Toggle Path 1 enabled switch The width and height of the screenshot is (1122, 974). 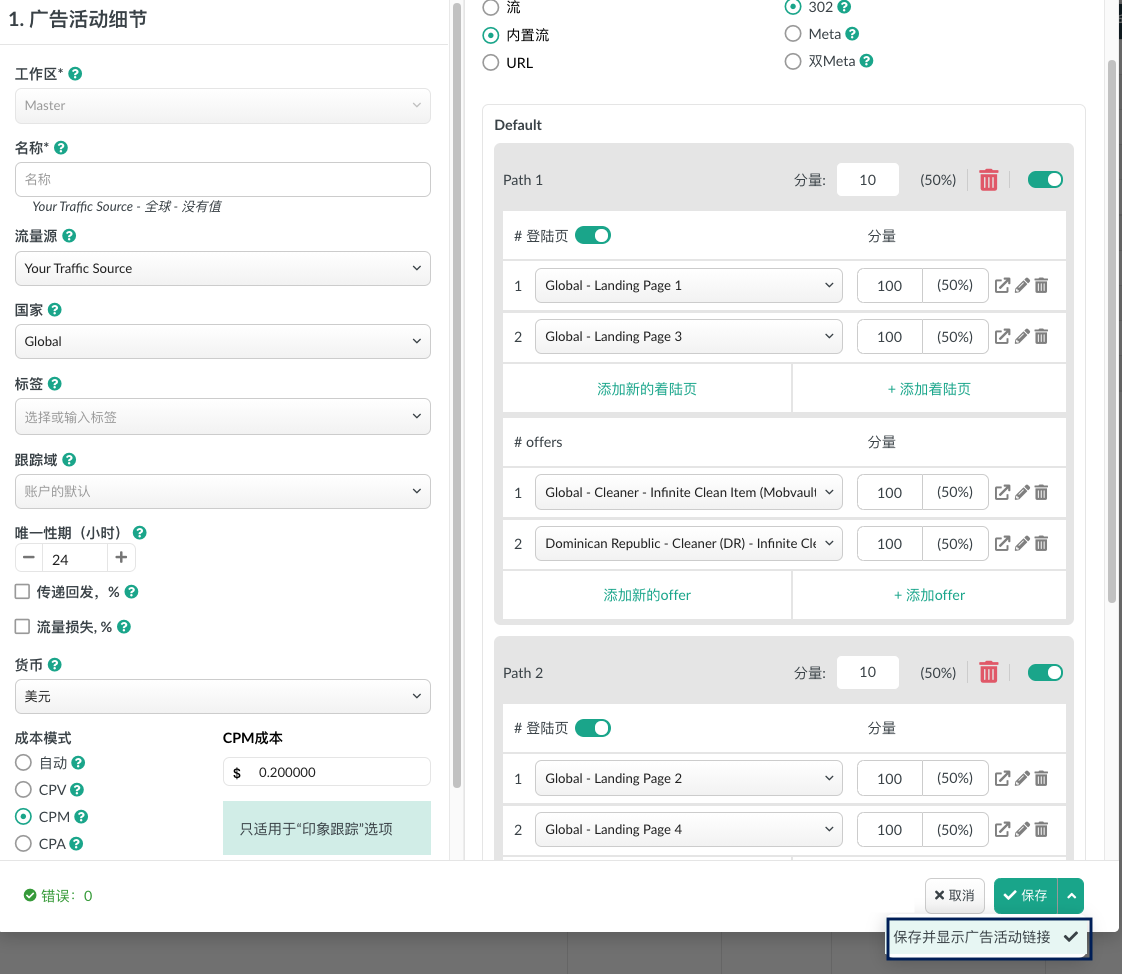tap(1045, 180)
